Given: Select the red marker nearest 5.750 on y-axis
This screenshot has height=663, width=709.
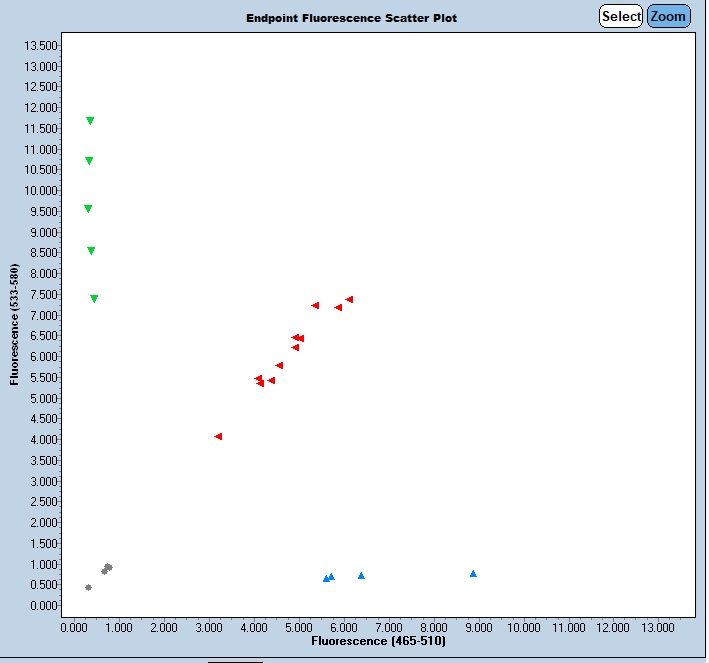Looking at the screenshot, I should point(279,365).
